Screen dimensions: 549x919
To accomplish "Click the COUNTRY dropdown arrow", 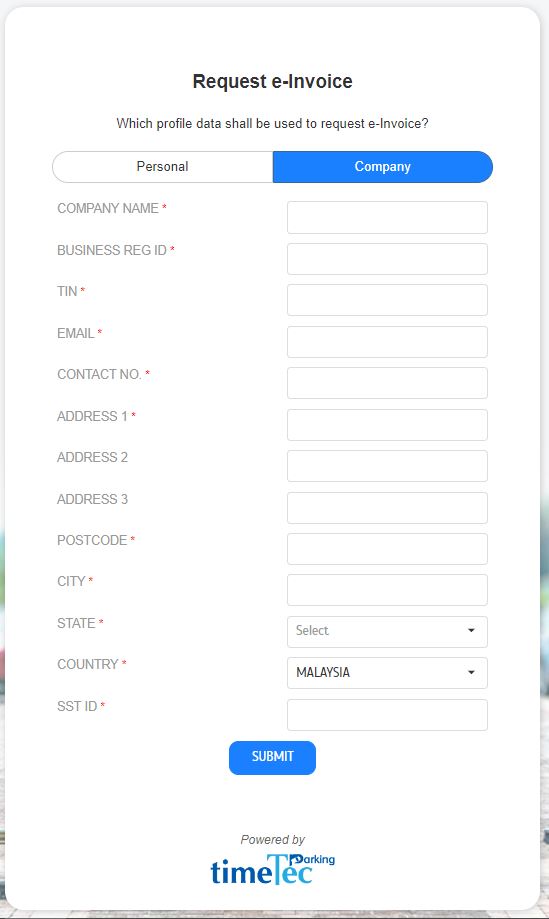I will (471, 672).
